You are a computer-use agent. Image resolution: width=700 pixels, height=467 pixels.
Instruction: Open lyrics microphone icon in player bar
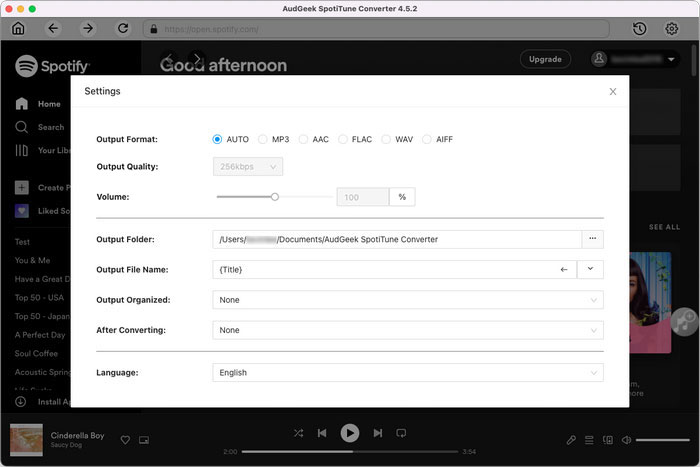click(571, 440)
